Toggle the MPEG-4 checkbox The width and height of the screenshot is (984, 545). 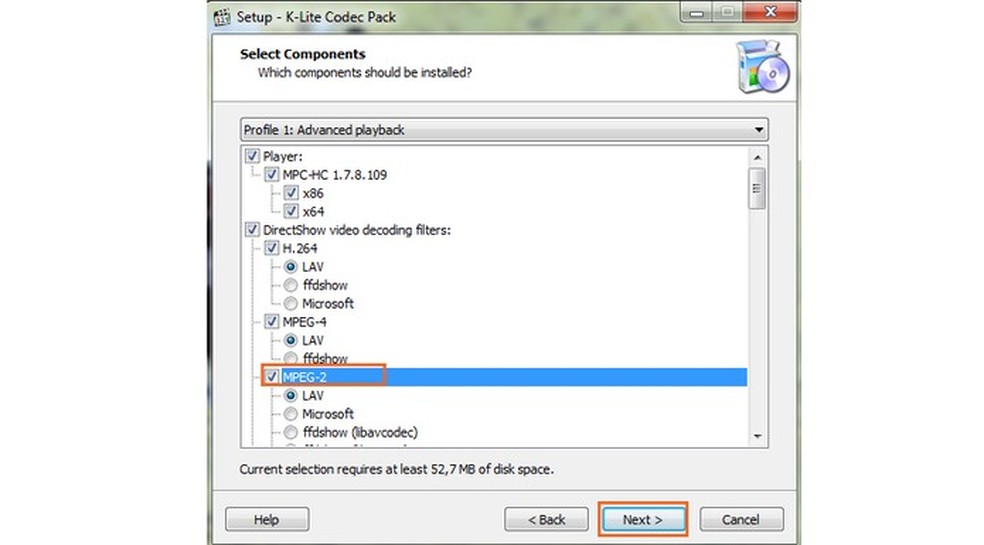click(272, 321)
